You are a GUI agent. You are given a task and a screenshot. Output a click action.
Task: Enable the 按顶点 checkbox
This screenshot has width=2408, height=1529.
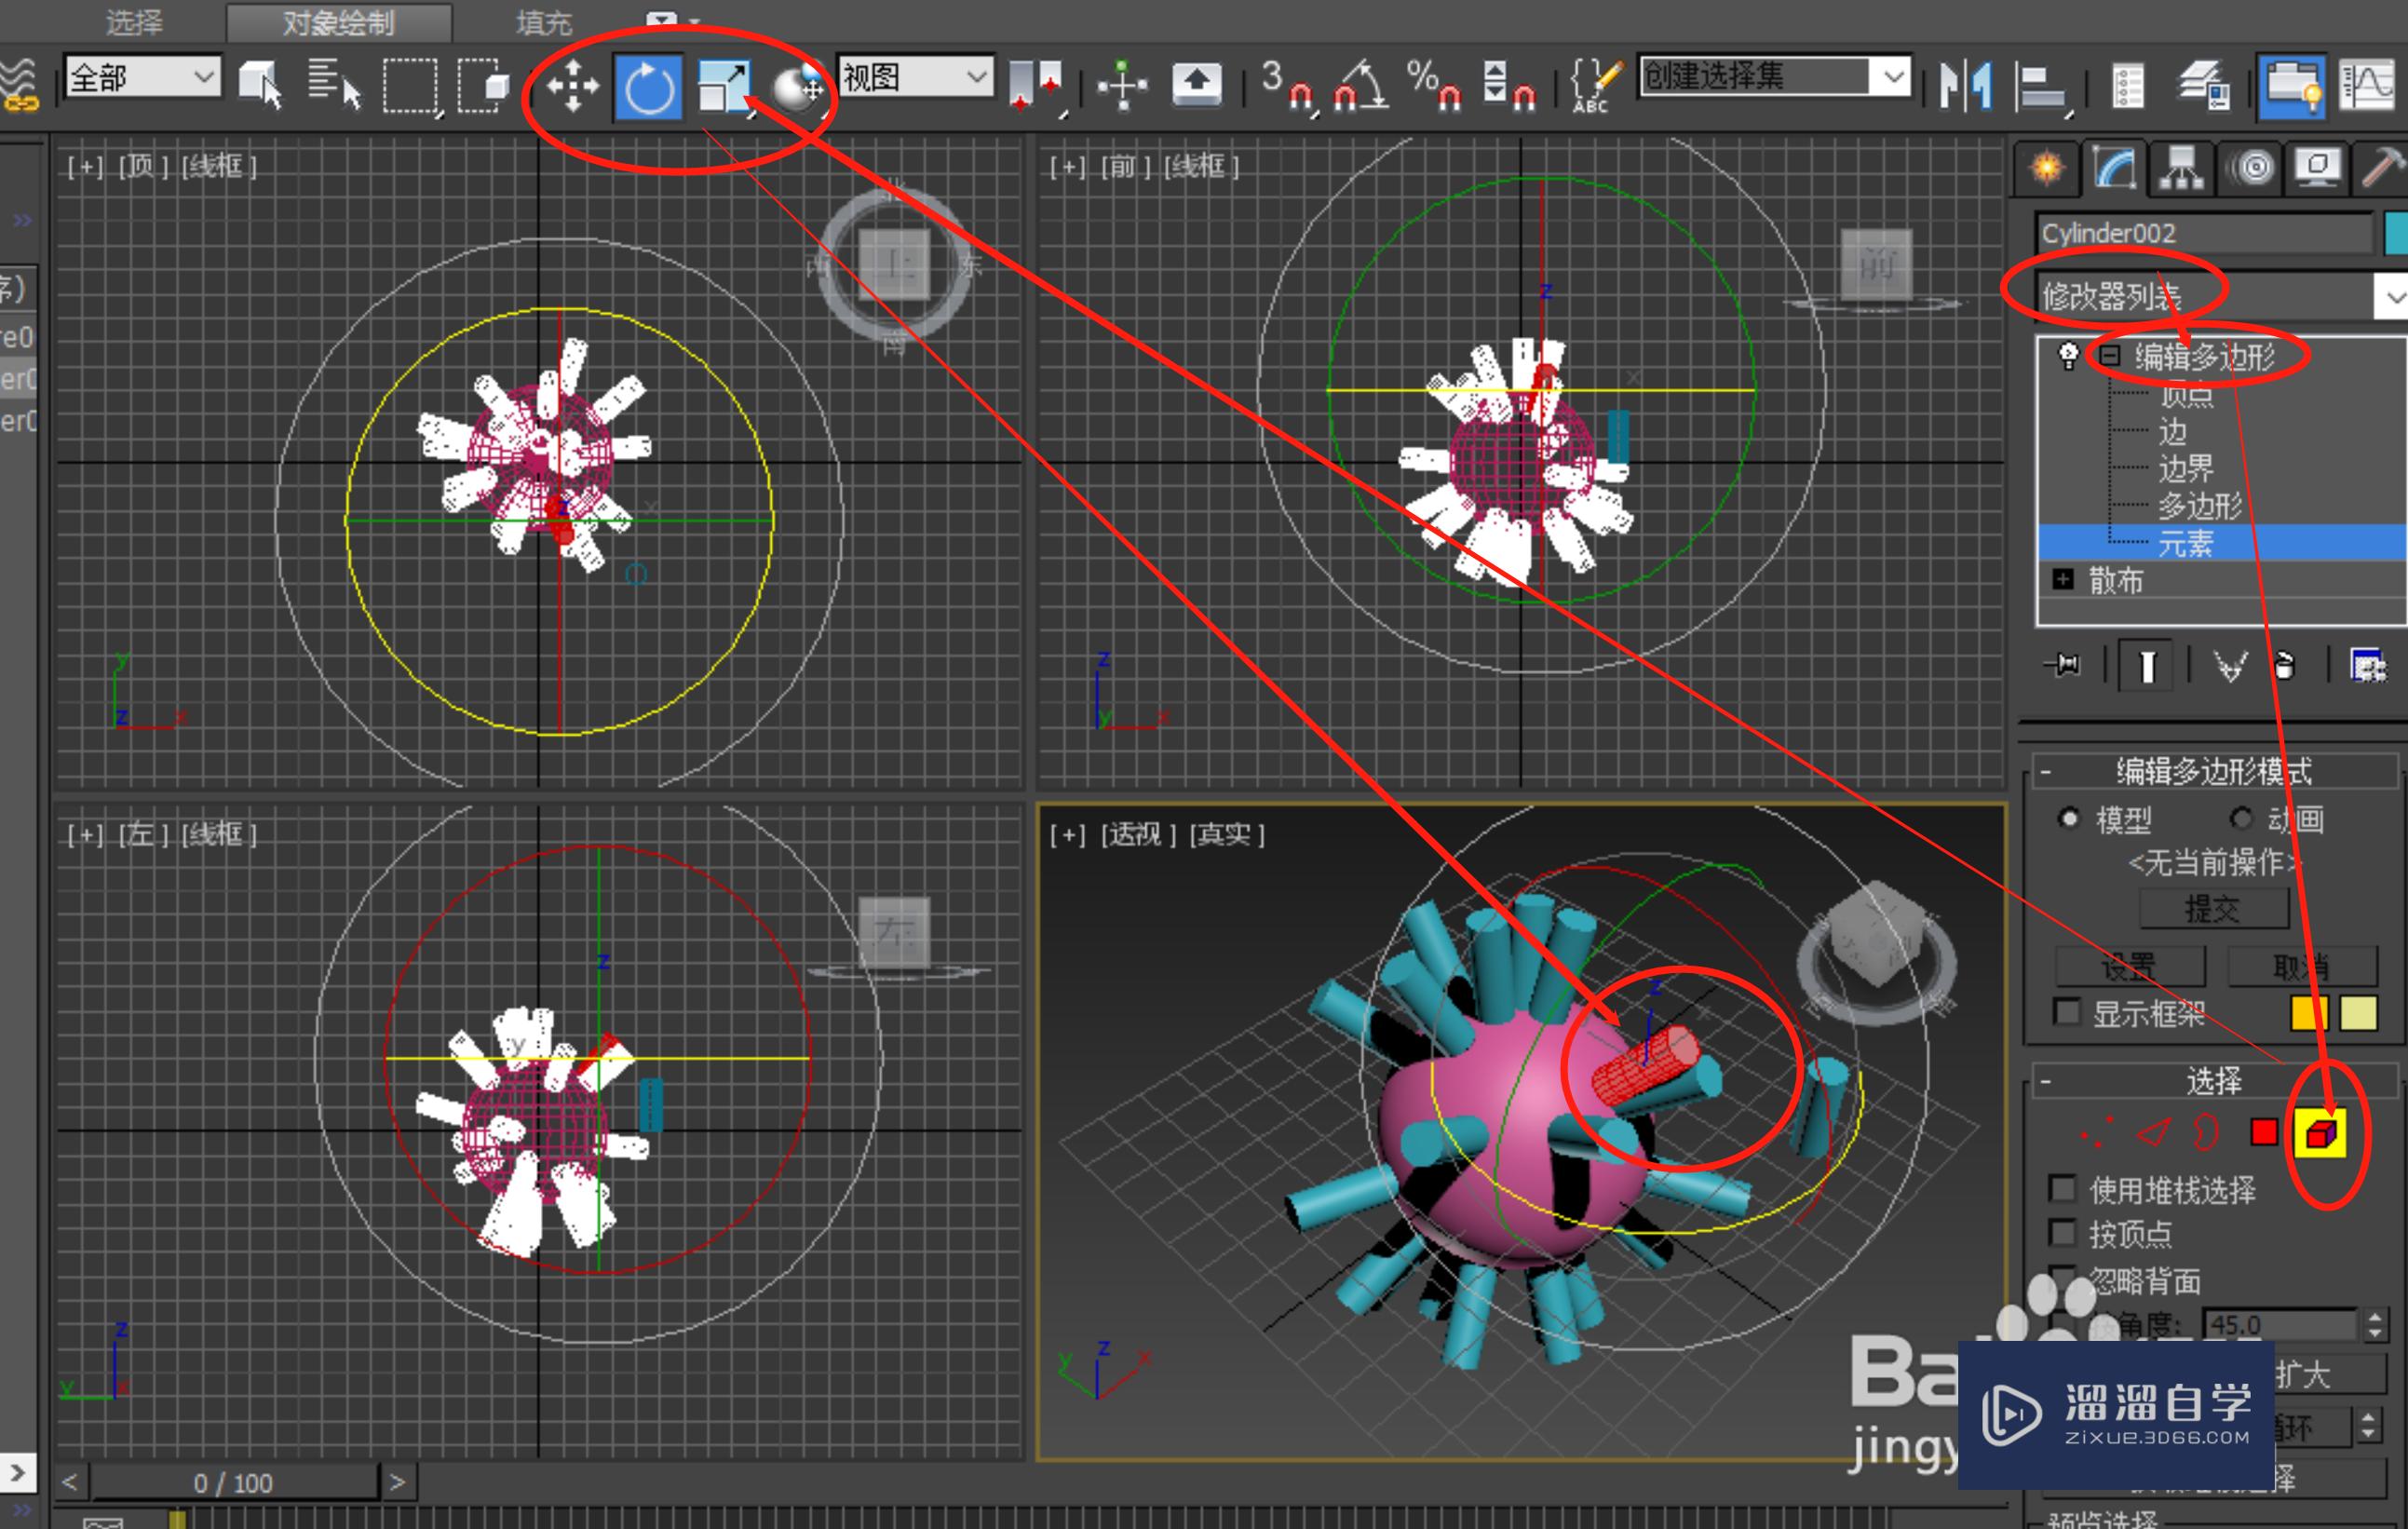pos(2062,1232)
